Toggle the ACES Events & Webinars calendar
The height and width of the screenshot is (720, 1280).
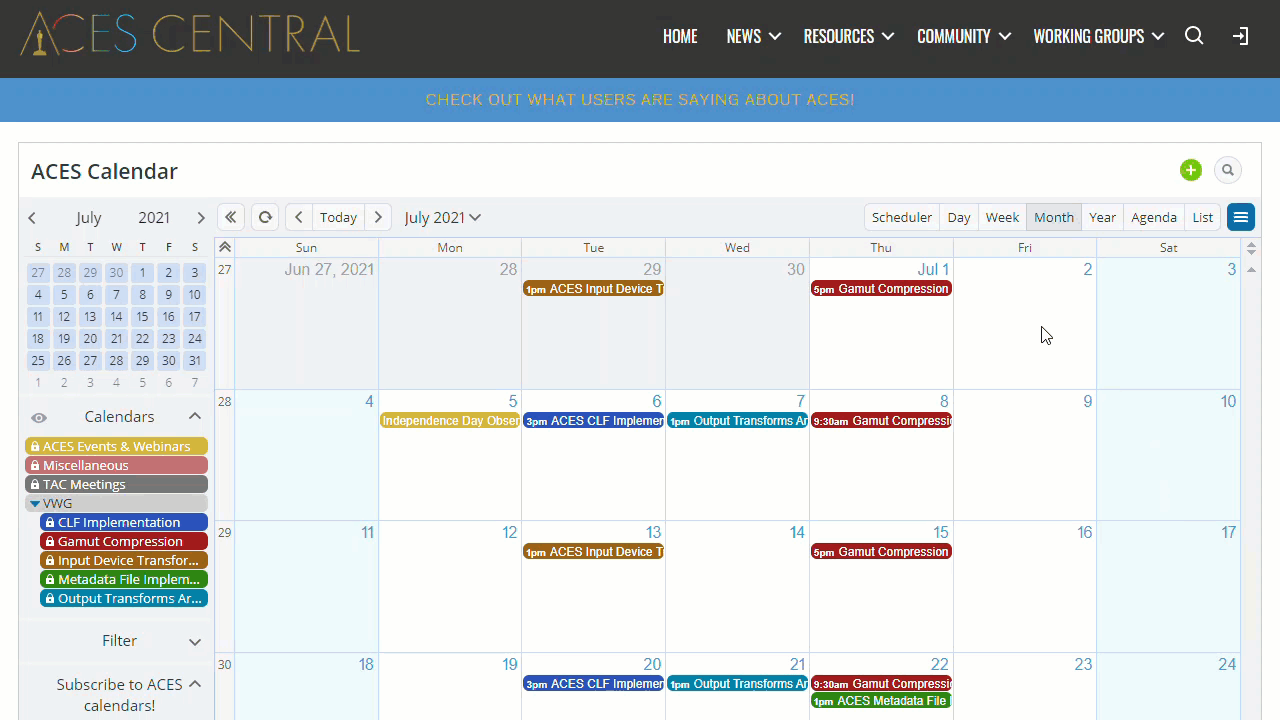click(116, 446)
